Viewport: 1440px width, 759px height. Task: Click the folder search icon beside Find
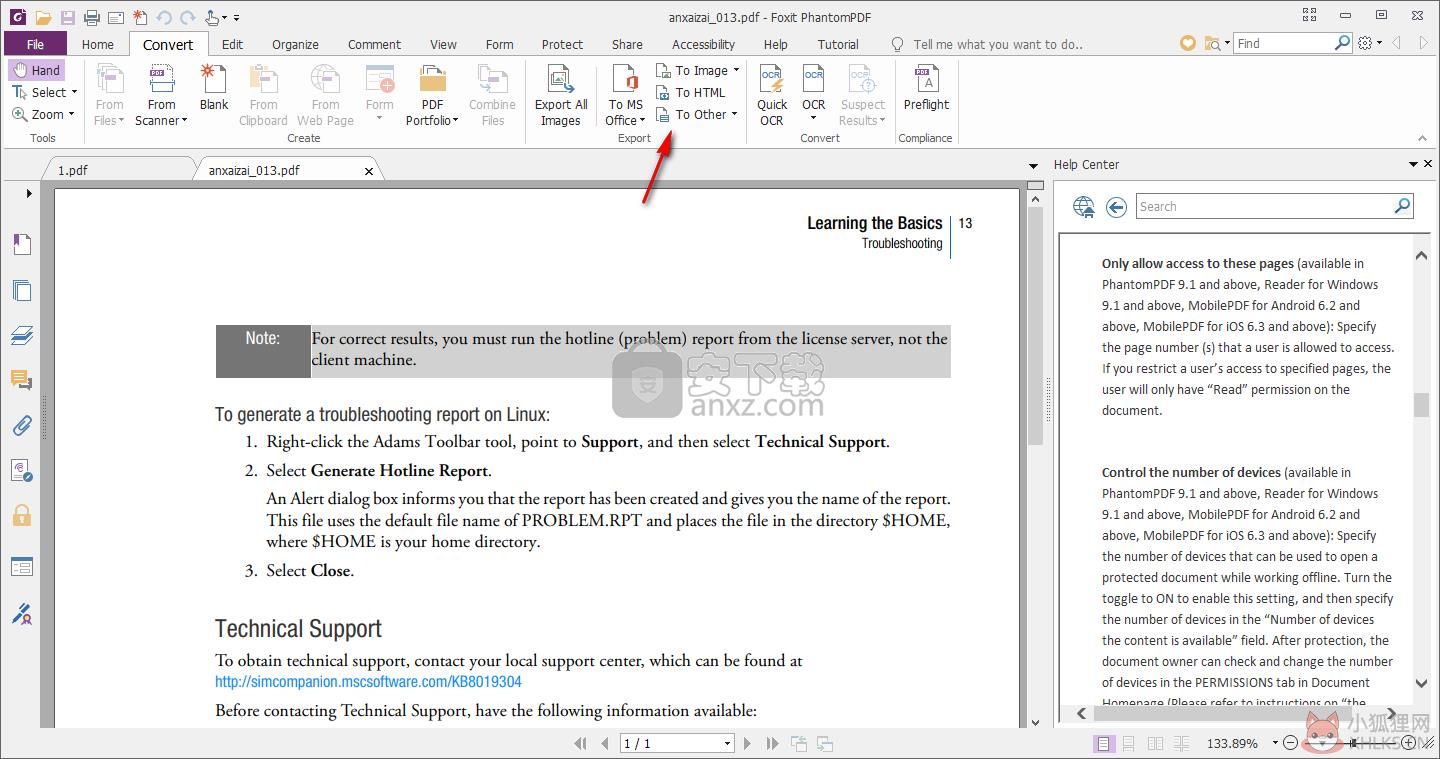tap(1215, 43)
